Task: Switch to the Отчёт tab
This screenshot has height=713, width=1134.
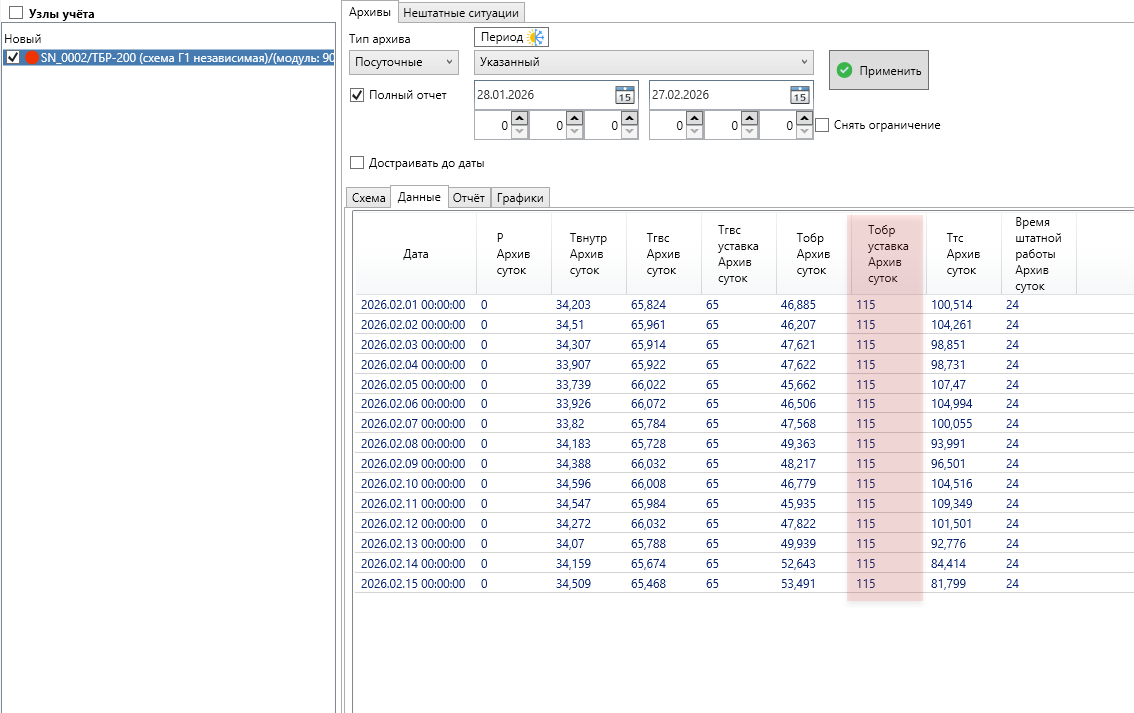Action: pyautogui.click(x=469, y=198)
